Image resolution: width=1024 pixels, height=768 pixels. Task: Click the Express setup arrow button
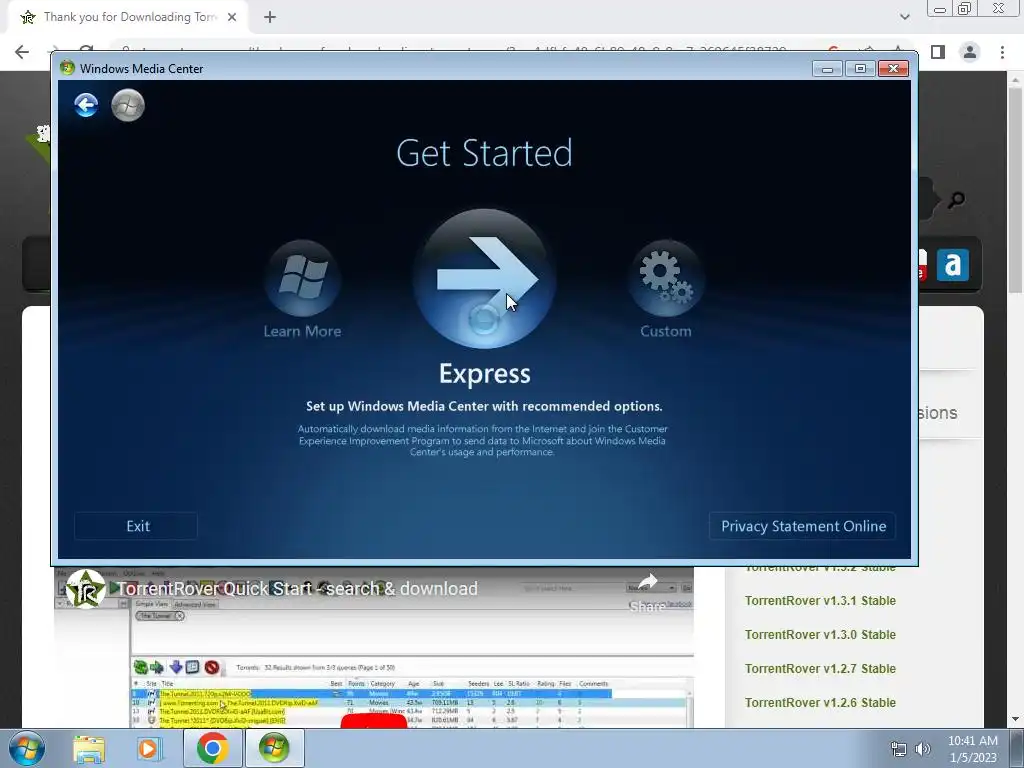(485, 280)
